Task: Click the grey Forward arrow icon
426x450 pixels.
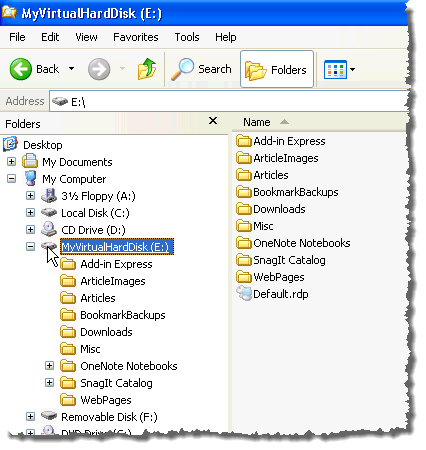Action: pos(99,69)
